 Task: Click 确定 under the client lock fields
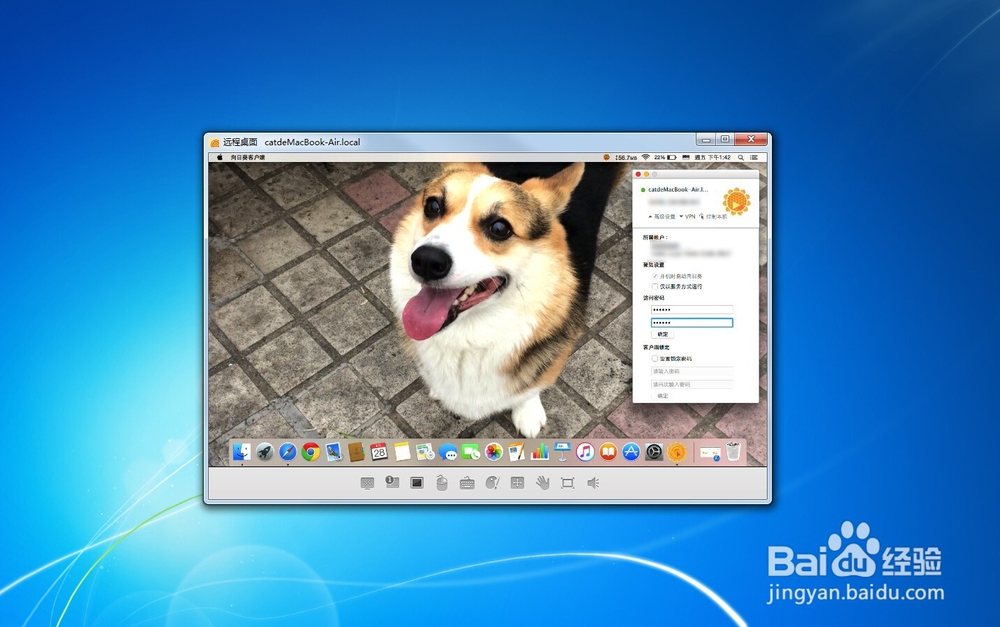point(663,395)
